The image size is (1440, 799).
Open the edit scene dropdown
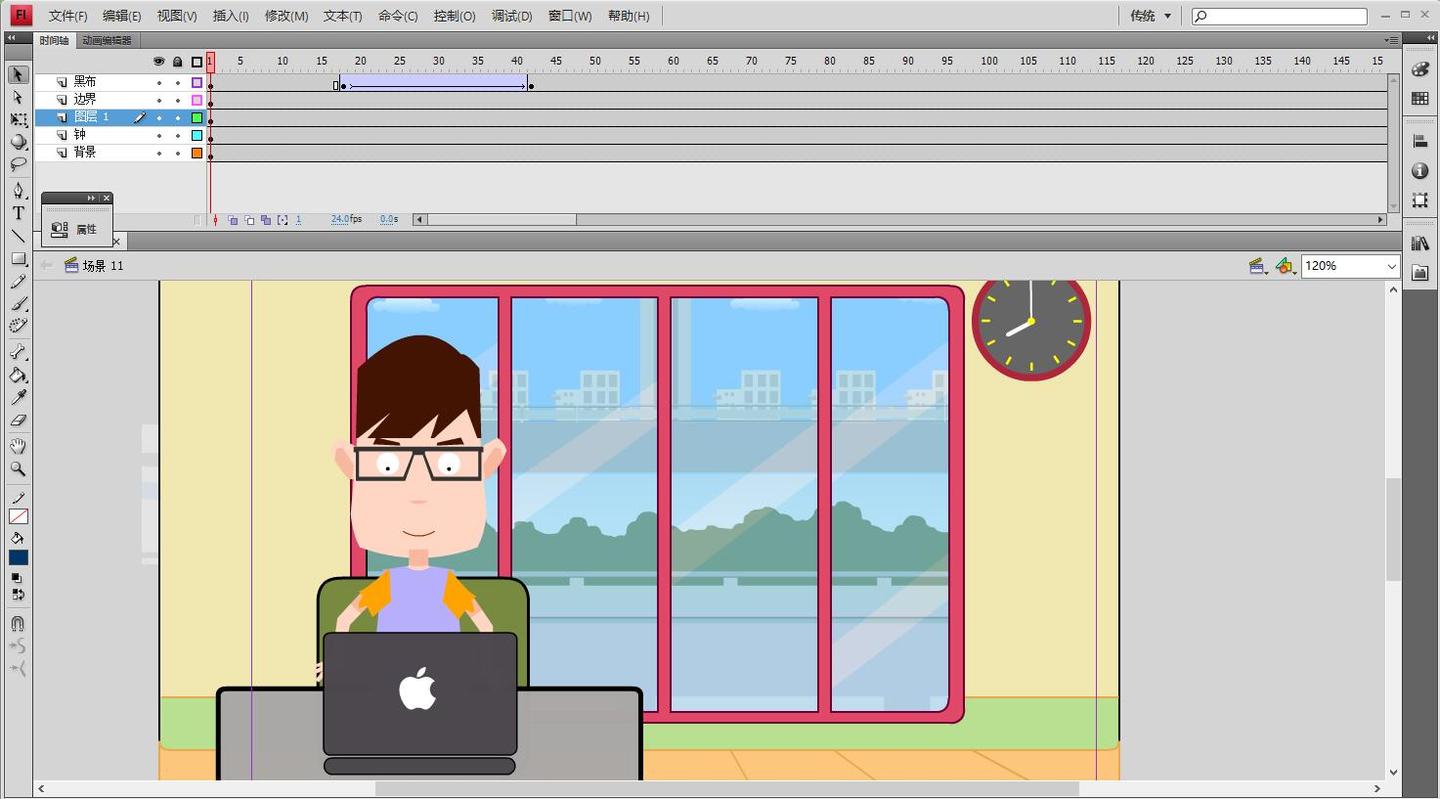(1258, 266)
